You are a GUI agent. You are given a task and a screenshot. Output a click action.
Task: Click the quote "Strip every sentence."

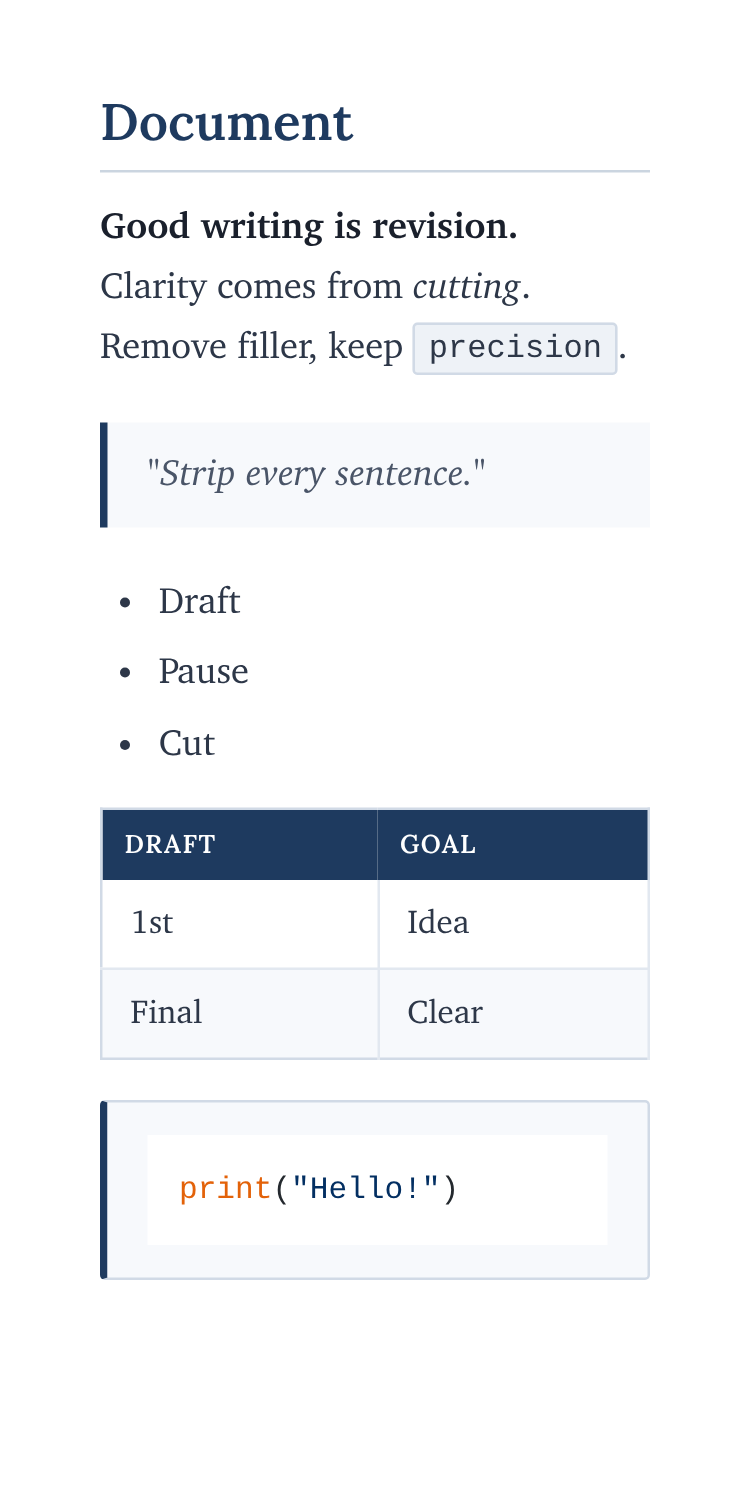[x=315, y=474]
